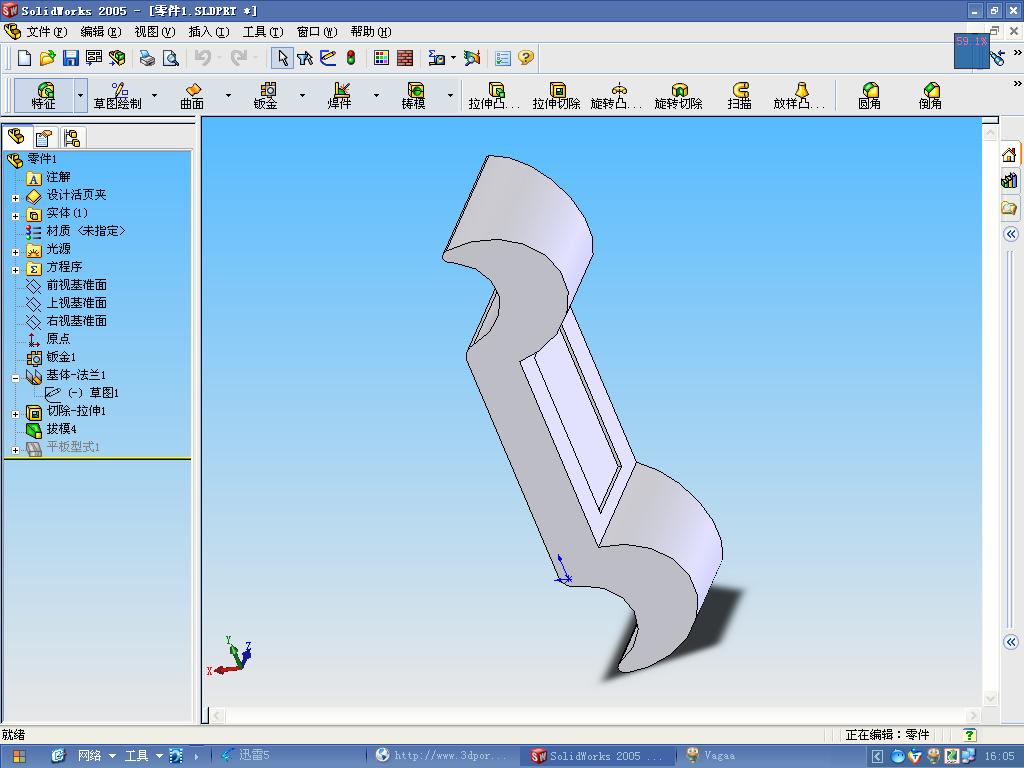Open the 视图(V) menu

point(155,31)
